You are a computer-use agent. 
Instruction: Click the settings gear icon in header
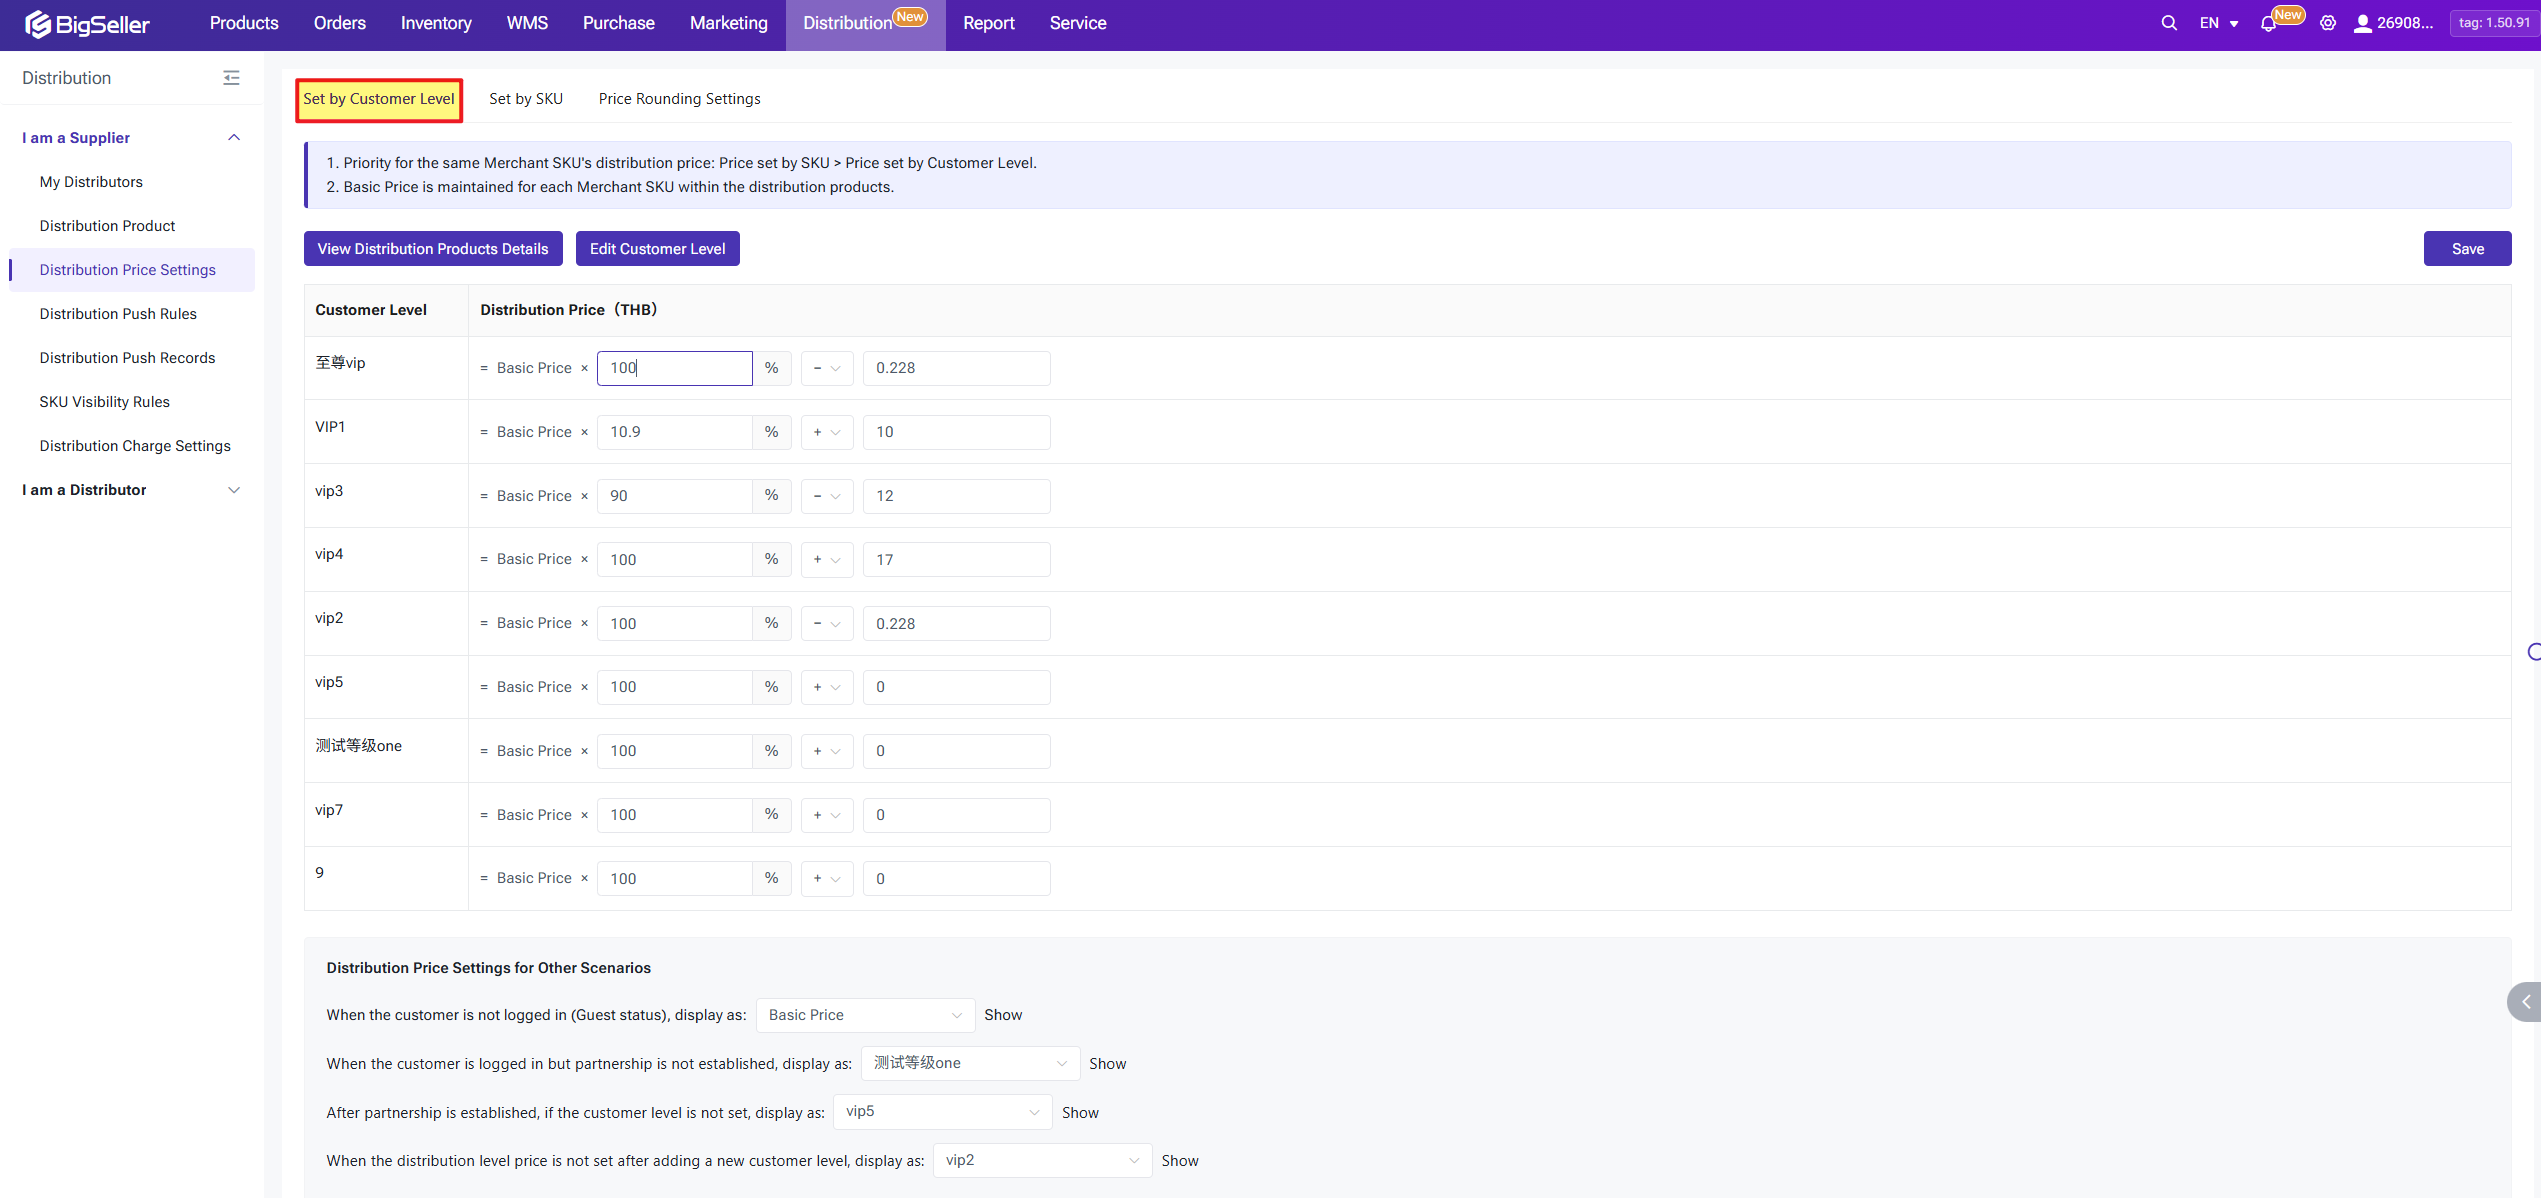2327,23
